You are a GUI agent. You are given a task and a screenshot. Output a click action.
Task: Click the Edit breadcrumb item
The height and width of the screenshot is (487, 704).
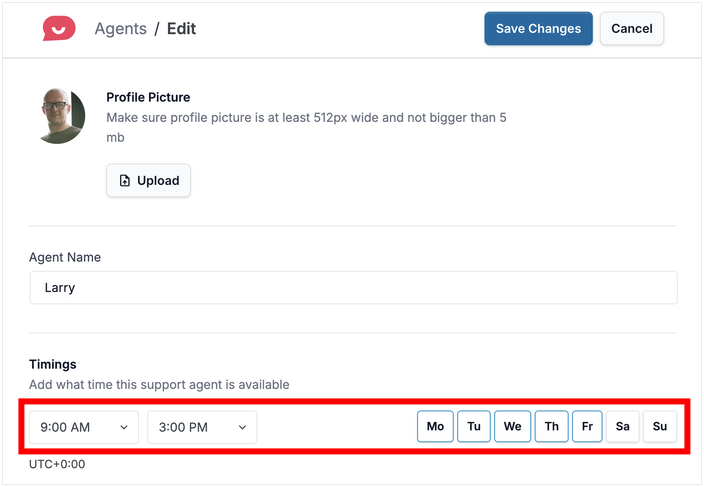click(x=181, y=29)
